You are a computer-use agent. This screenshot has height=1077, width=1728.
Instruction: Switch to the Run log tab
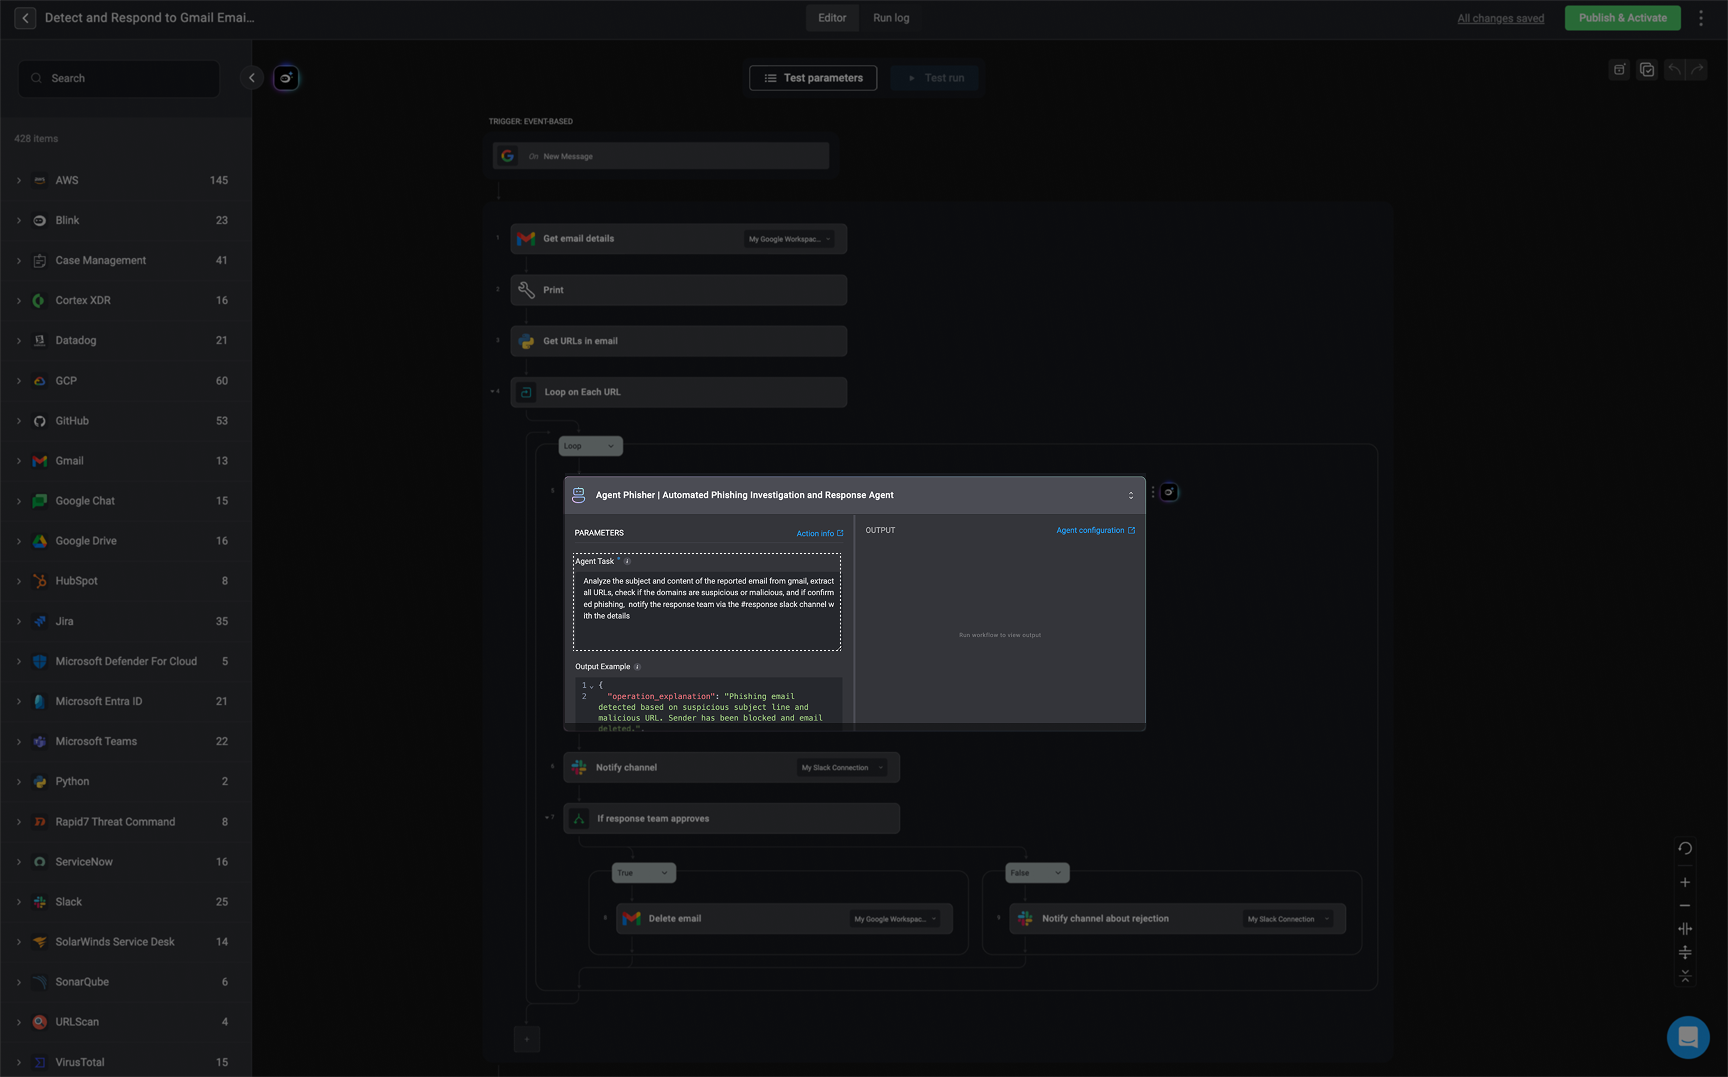891,18
